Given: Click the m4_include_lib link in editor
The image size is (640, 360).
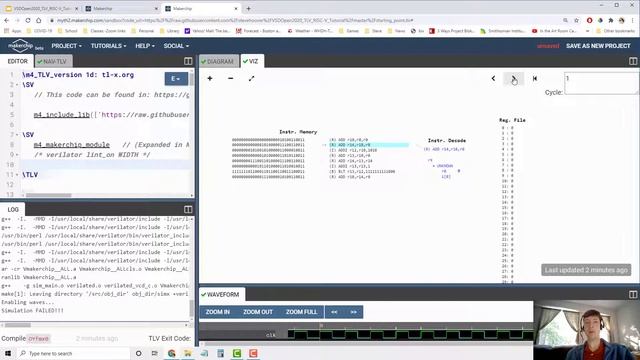Looking at the screenshot, I should point(62,115).
